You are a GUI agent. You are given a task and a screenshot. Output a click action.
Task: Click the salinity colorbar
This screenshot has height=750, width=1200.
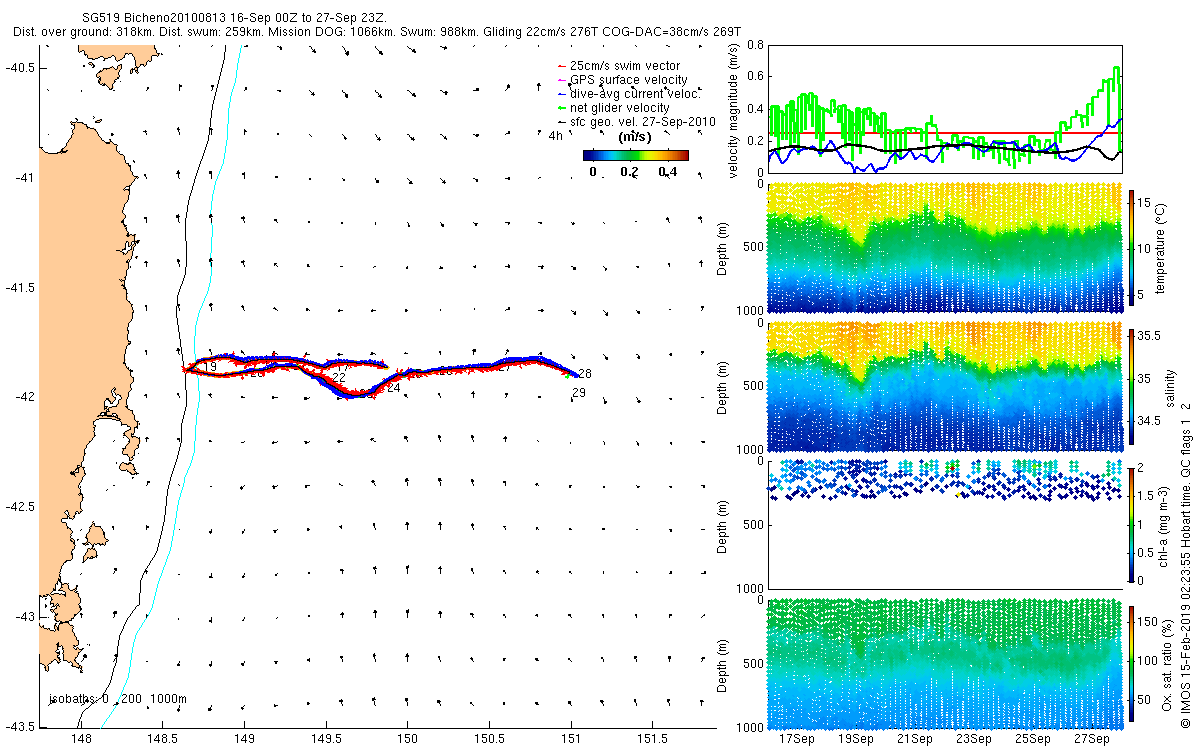(1132, 386)
